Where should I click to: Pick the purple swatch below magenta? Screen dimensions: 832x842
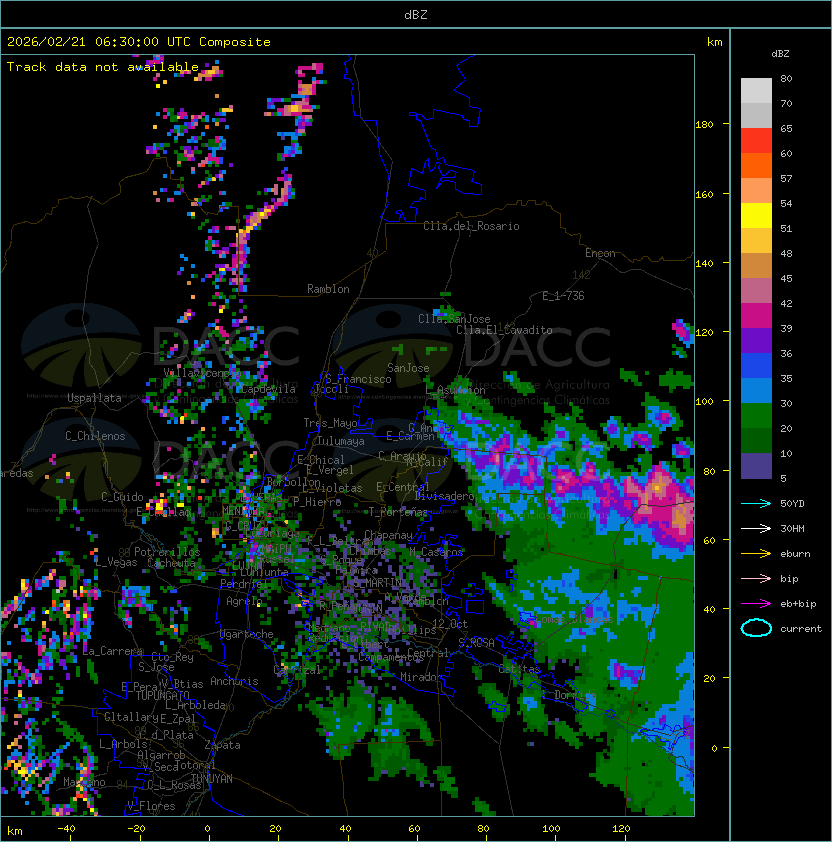point(756,340)
